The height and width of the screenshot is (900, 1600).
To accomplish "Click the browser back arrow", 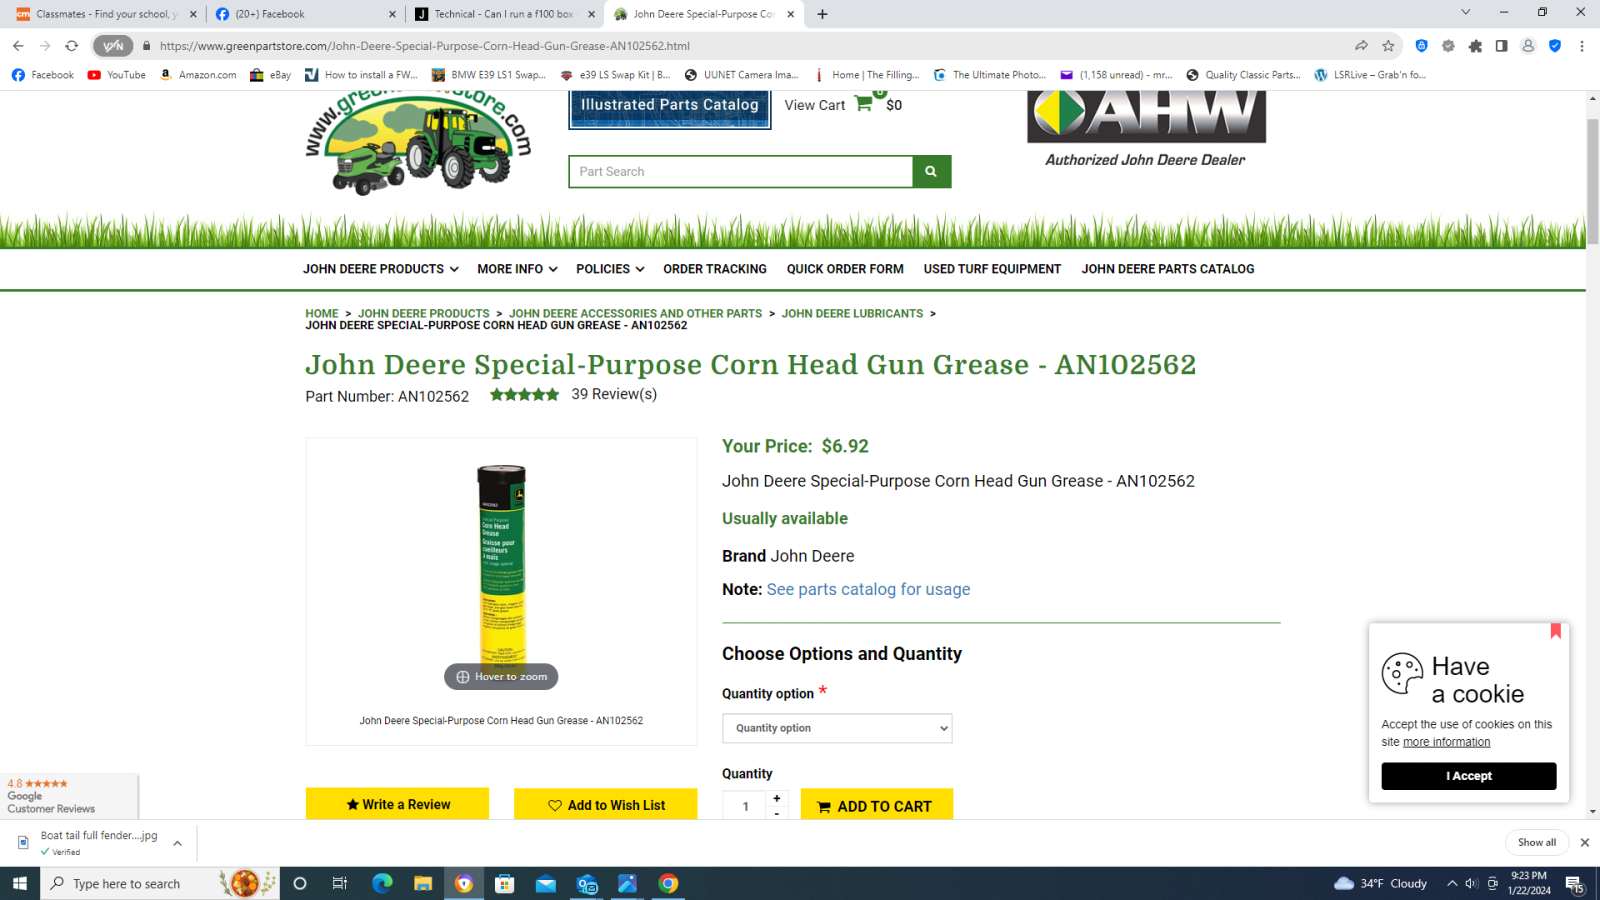I will (x=18, y=46).
